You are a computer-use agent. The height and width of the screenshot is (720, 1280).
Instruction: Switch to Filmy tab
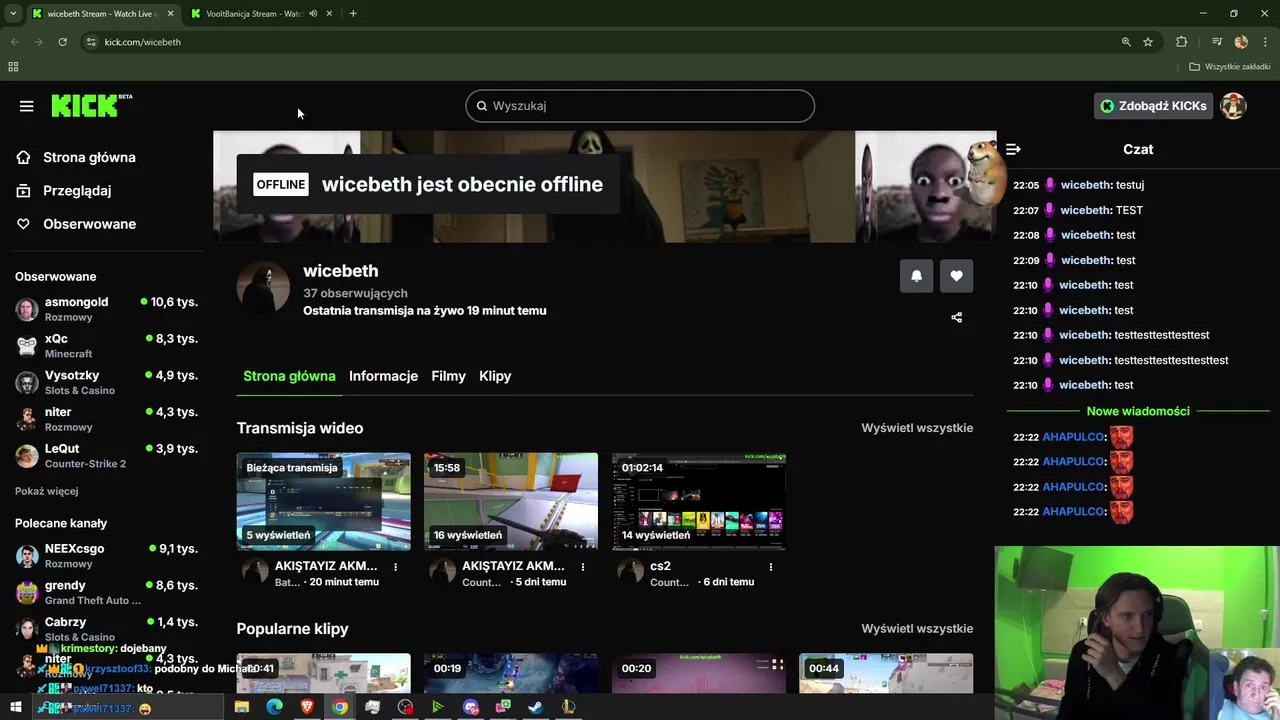(448, 376)
